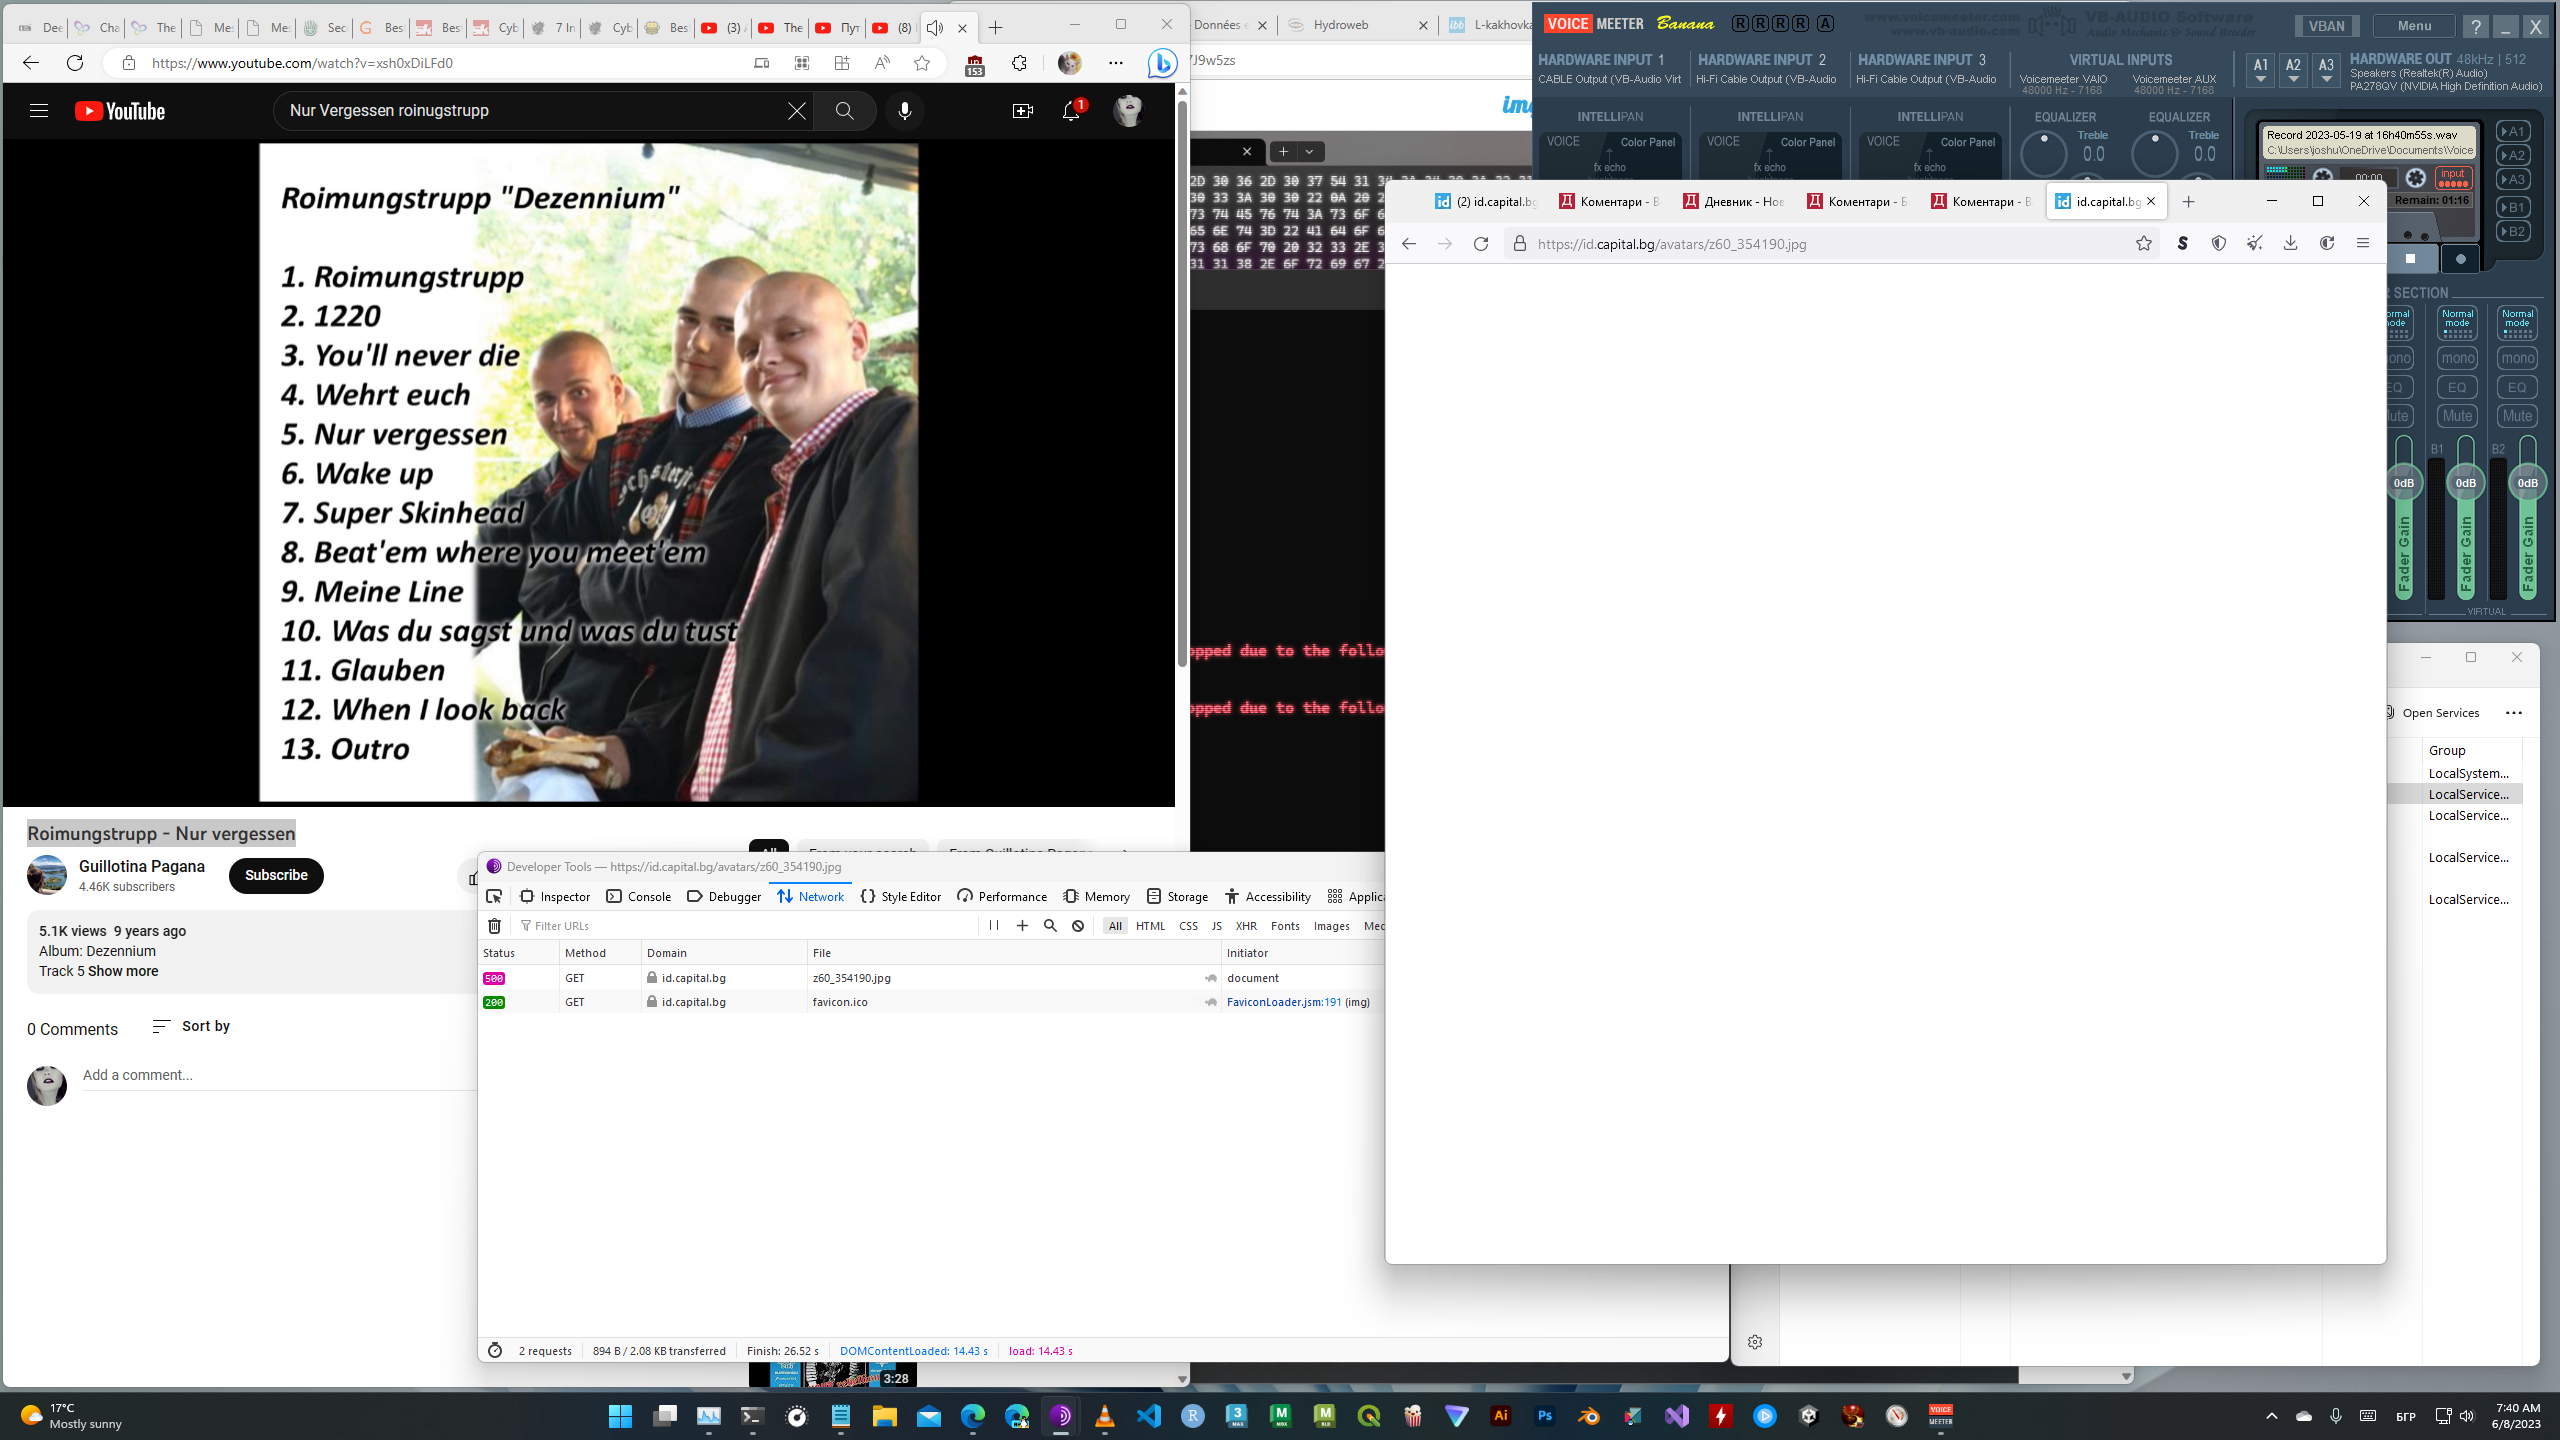Expand YouTube comments Sort by menu
Image resolution: width=2560 pixels, height=1440 pixels.
pyautogui.click(x=191, y=1027)
